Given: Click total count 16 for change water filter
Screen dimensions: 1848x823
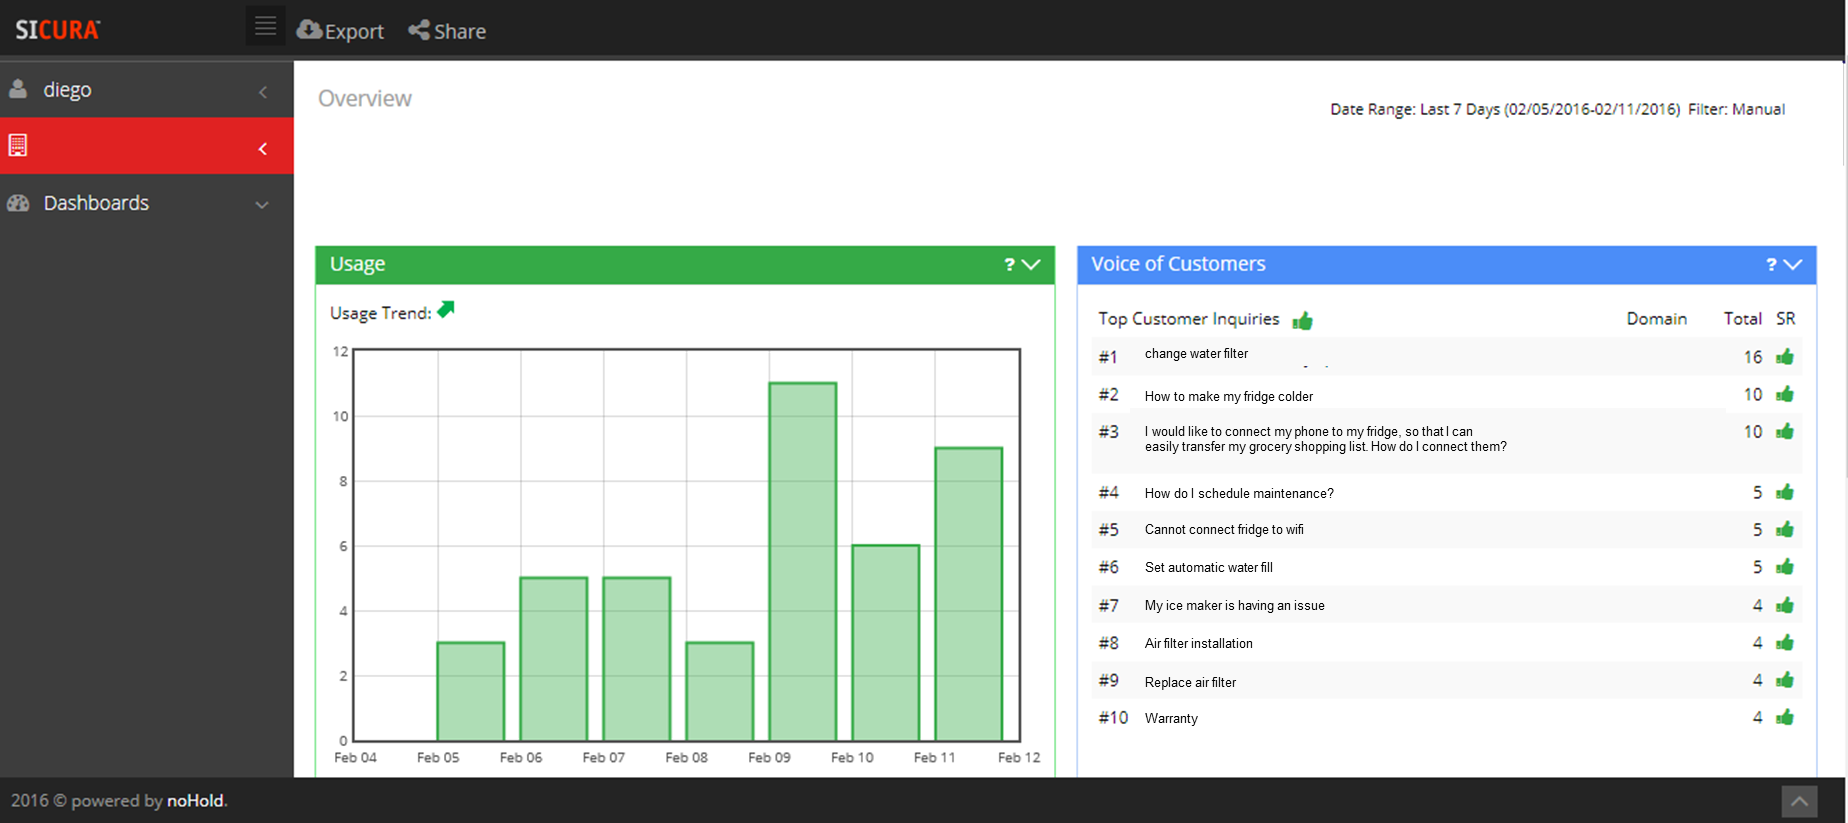Looking at the screenshot, I should point(1752,357).
